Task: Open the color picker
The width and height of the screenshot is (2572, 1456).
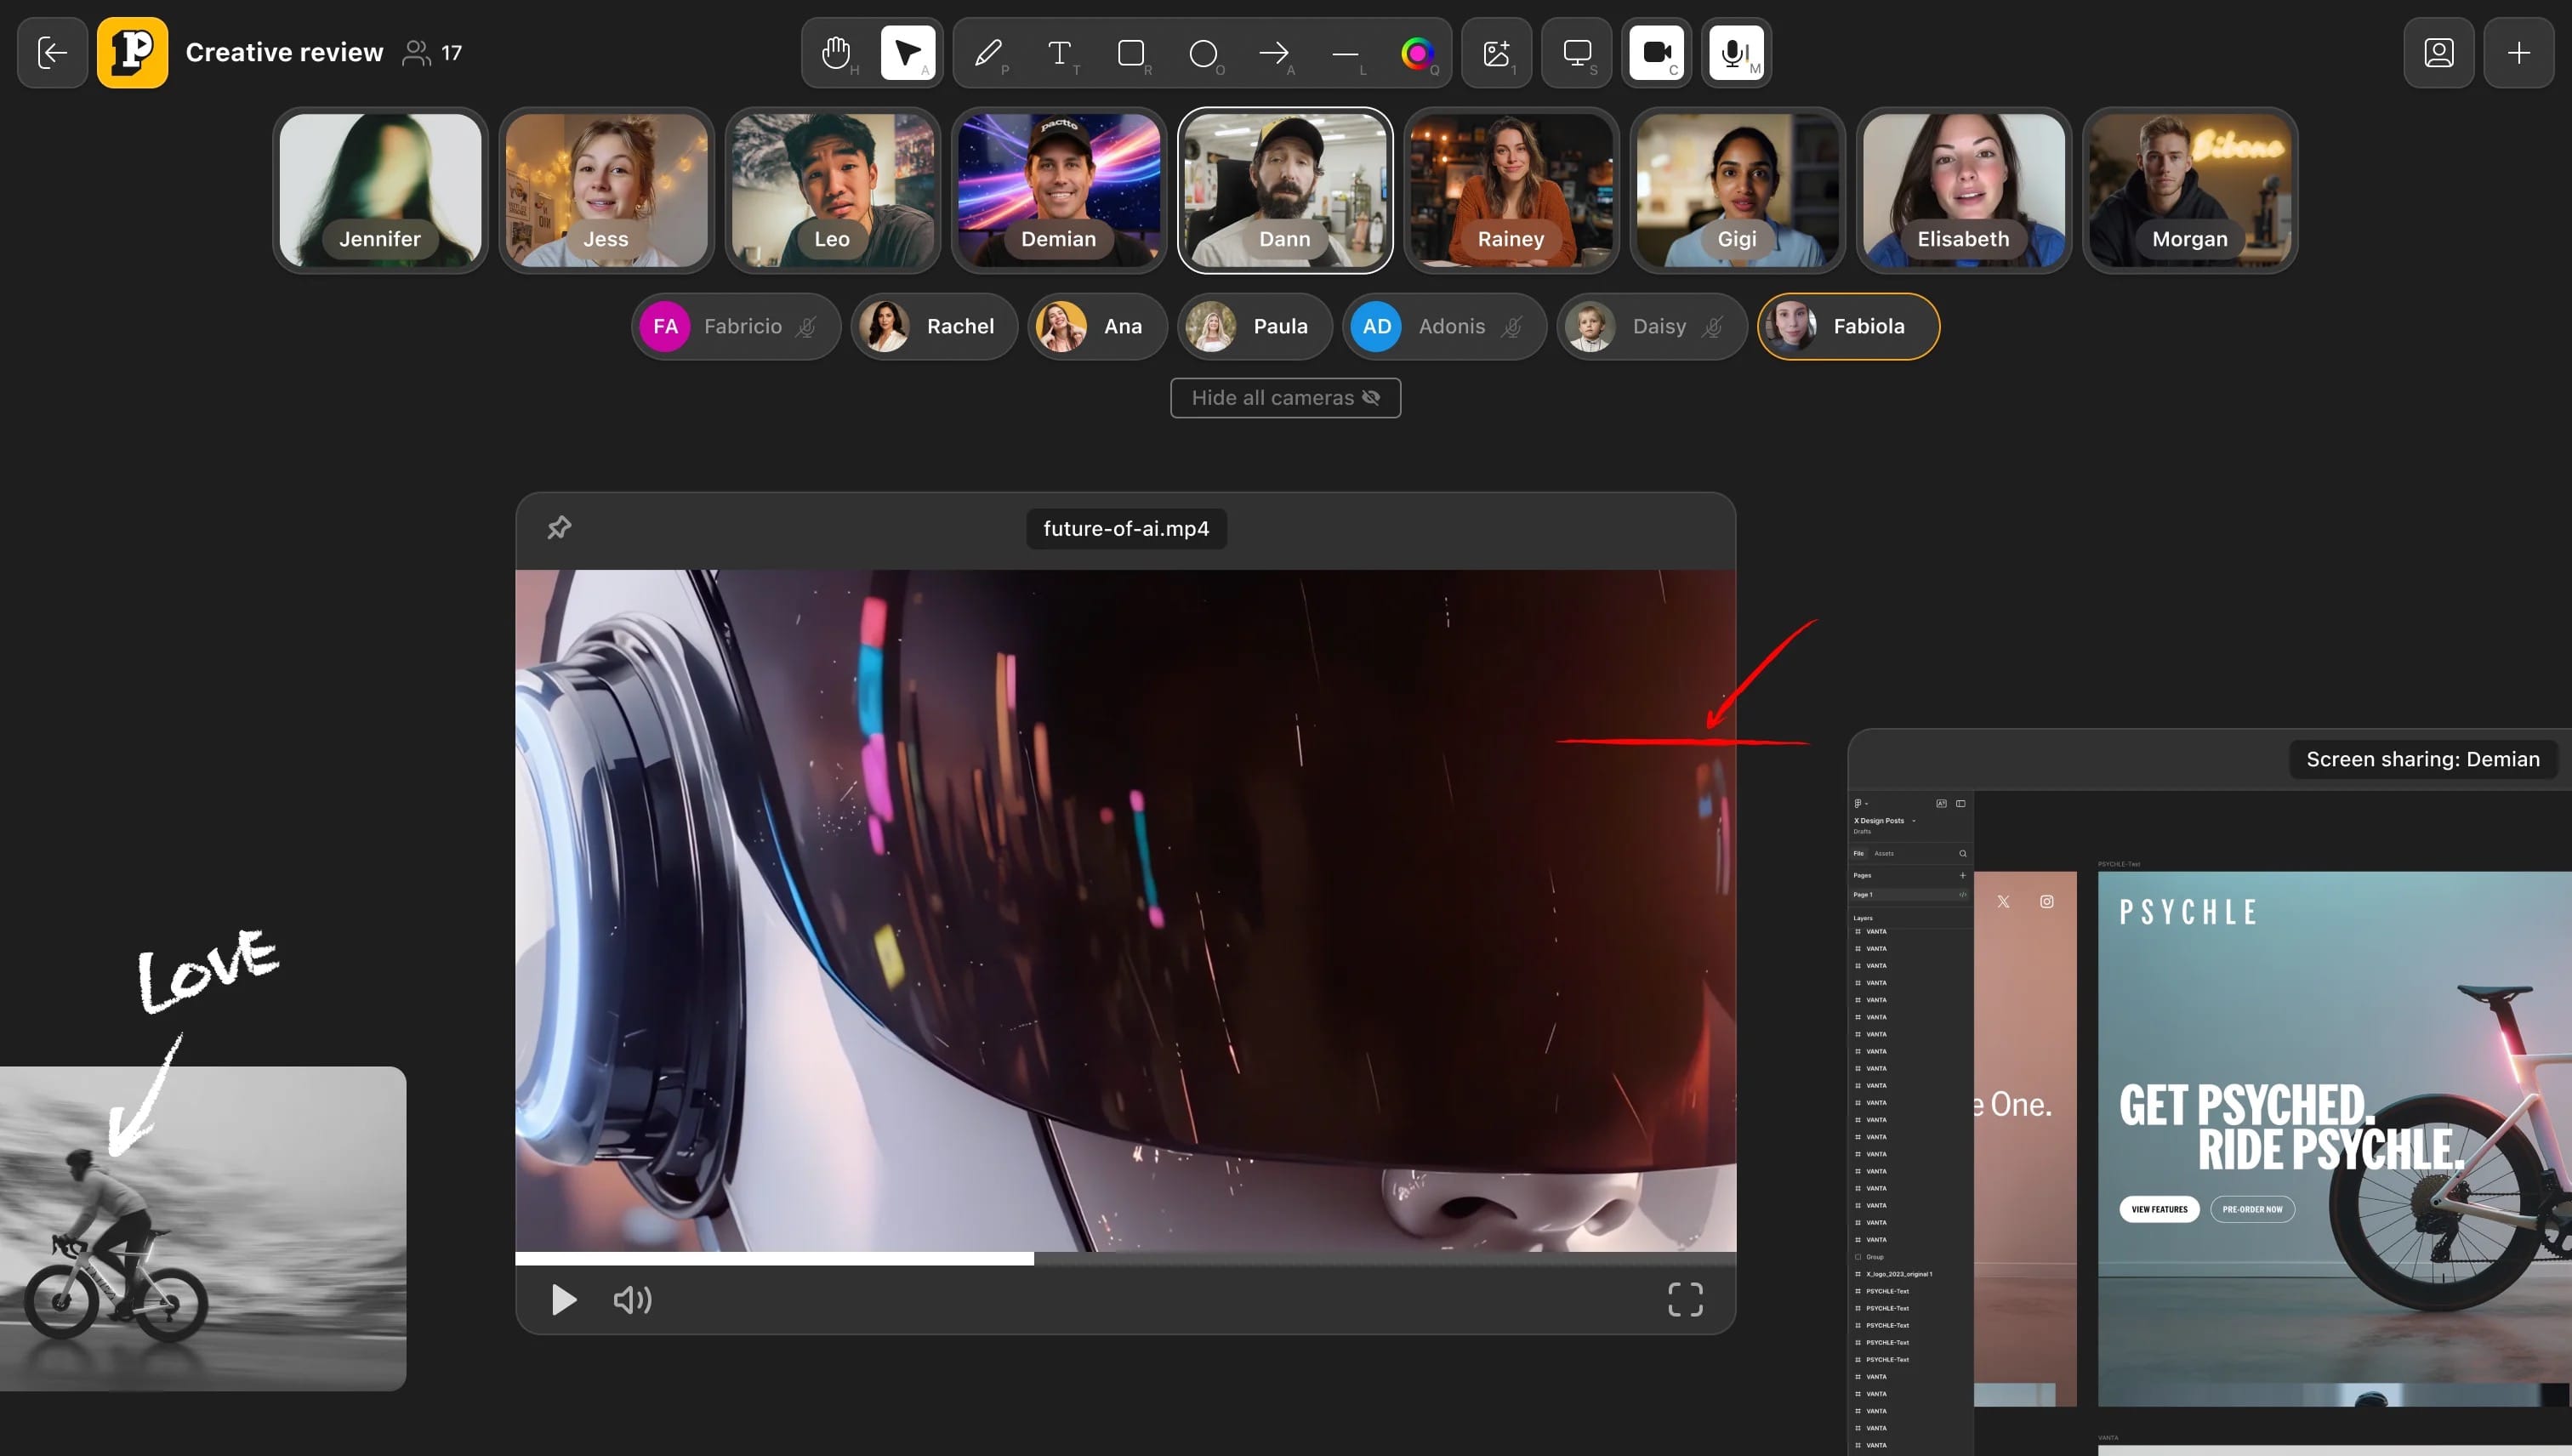Action: click(1418, 52)
